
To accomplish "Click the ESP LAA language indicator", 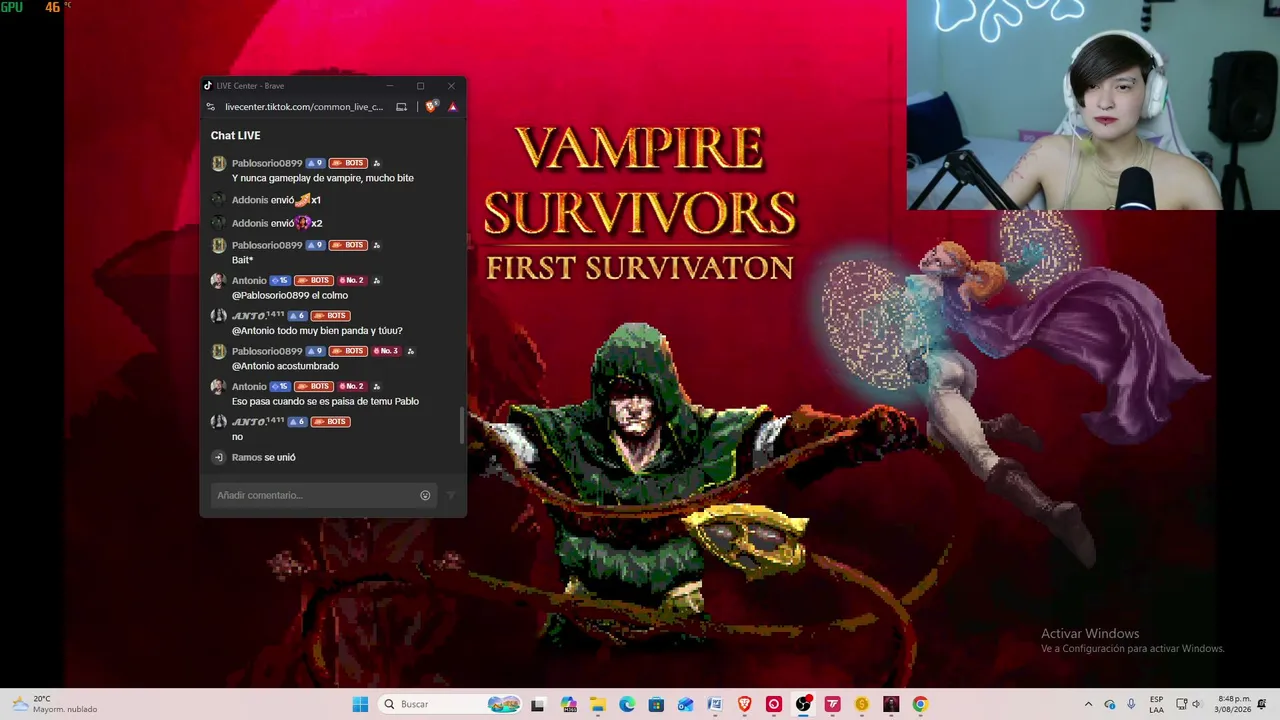I will (1156, 704).
